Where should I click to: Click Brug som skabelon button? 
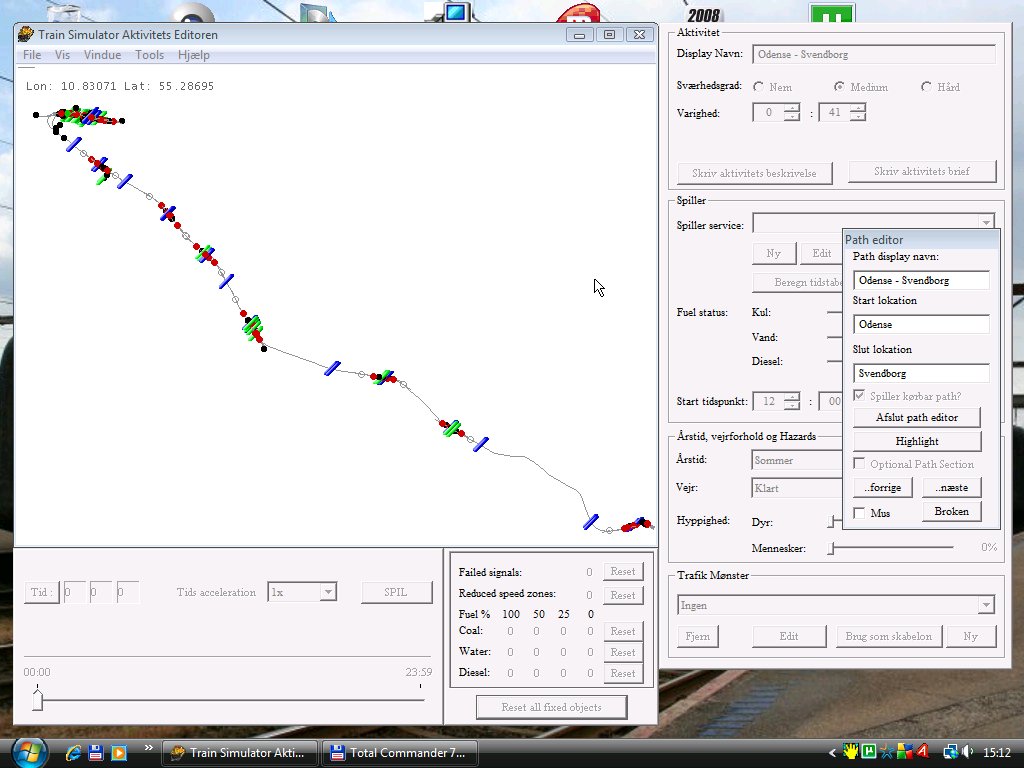click(x=889, y=636)
